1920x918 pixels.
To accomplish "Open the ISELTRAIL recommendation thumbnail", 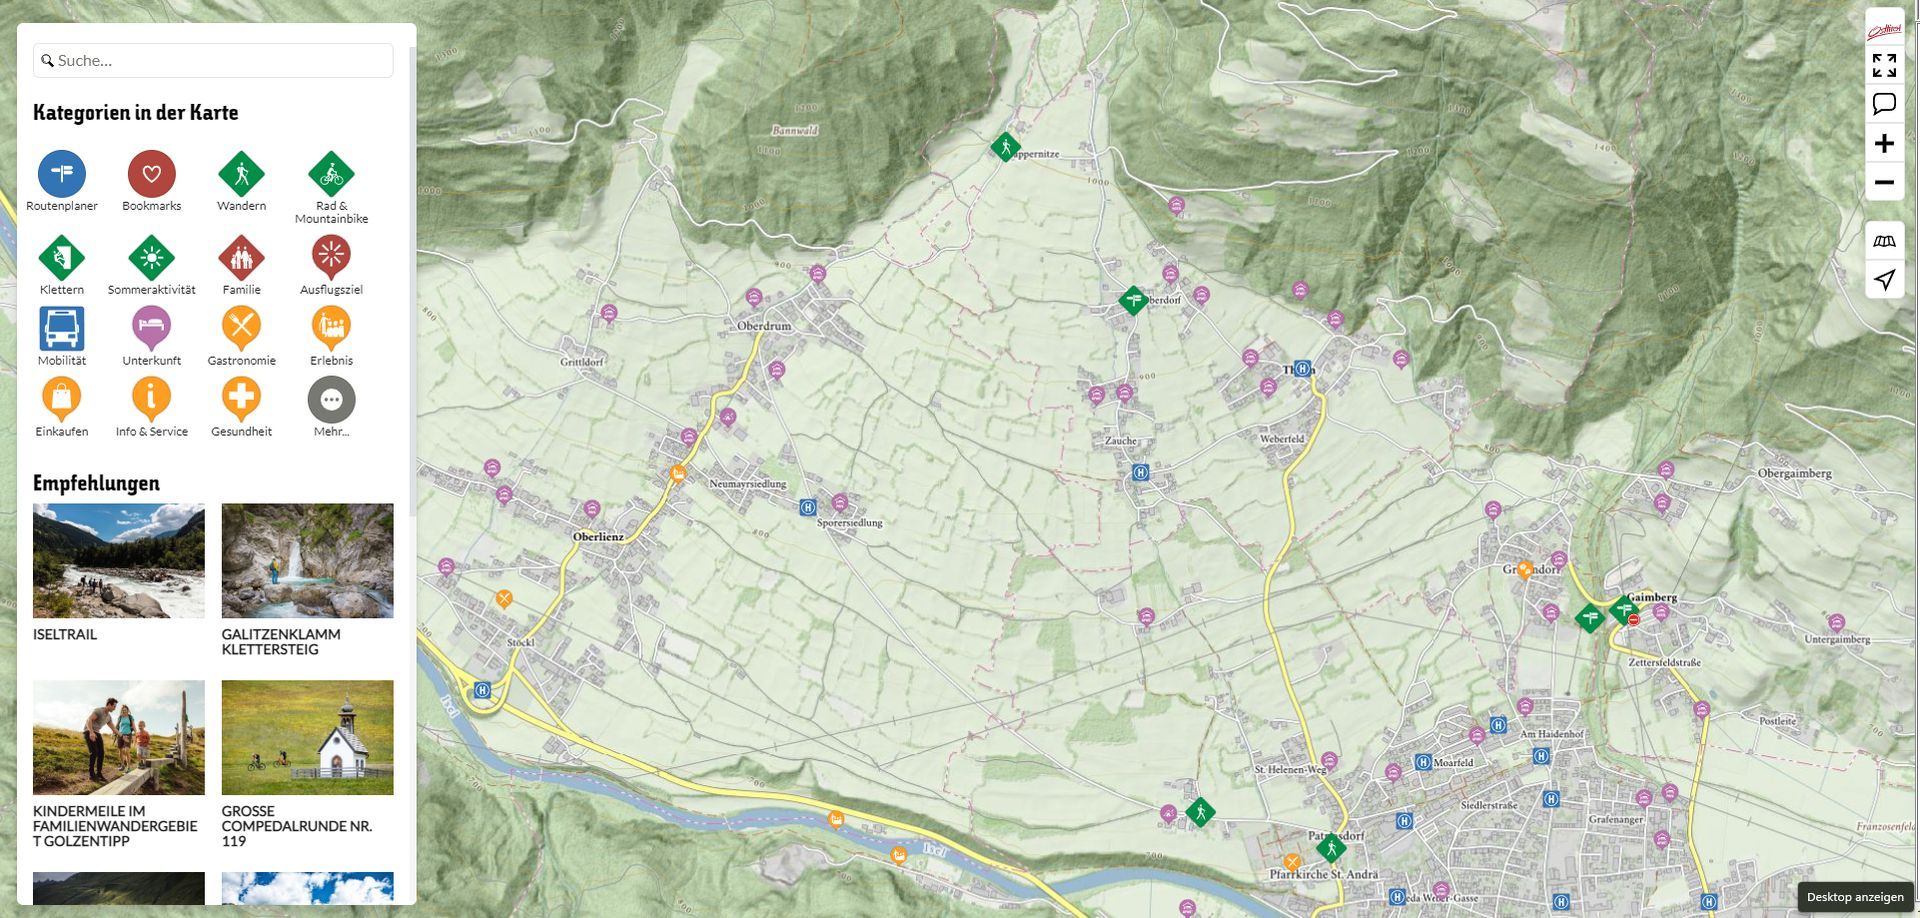I will coord(118,560).
